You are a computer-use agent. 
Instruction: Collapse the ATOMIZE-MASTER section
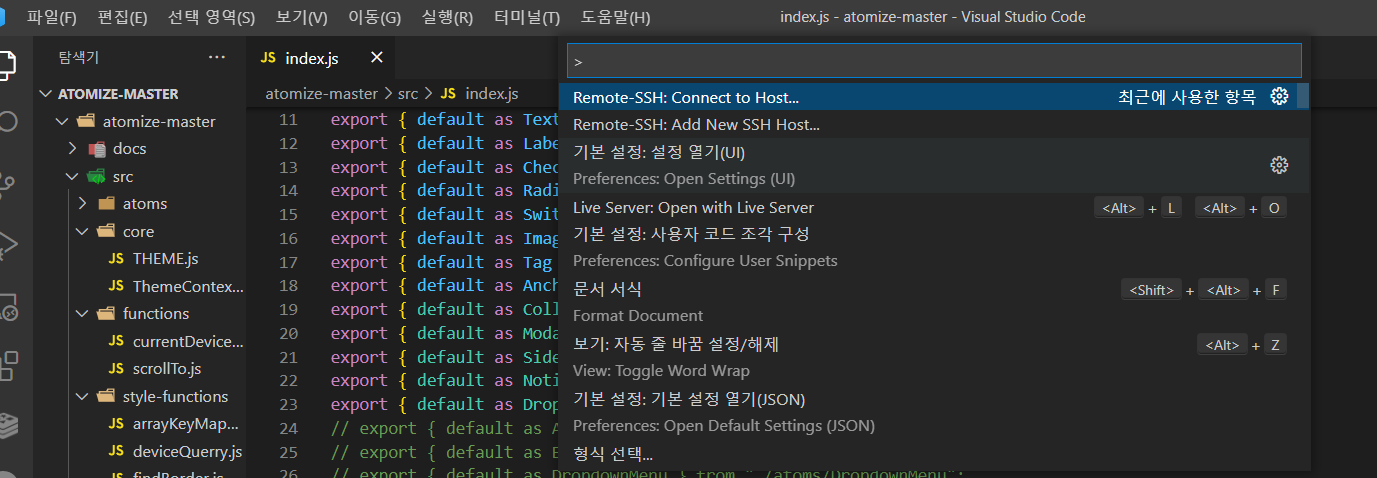coord(45,94)
